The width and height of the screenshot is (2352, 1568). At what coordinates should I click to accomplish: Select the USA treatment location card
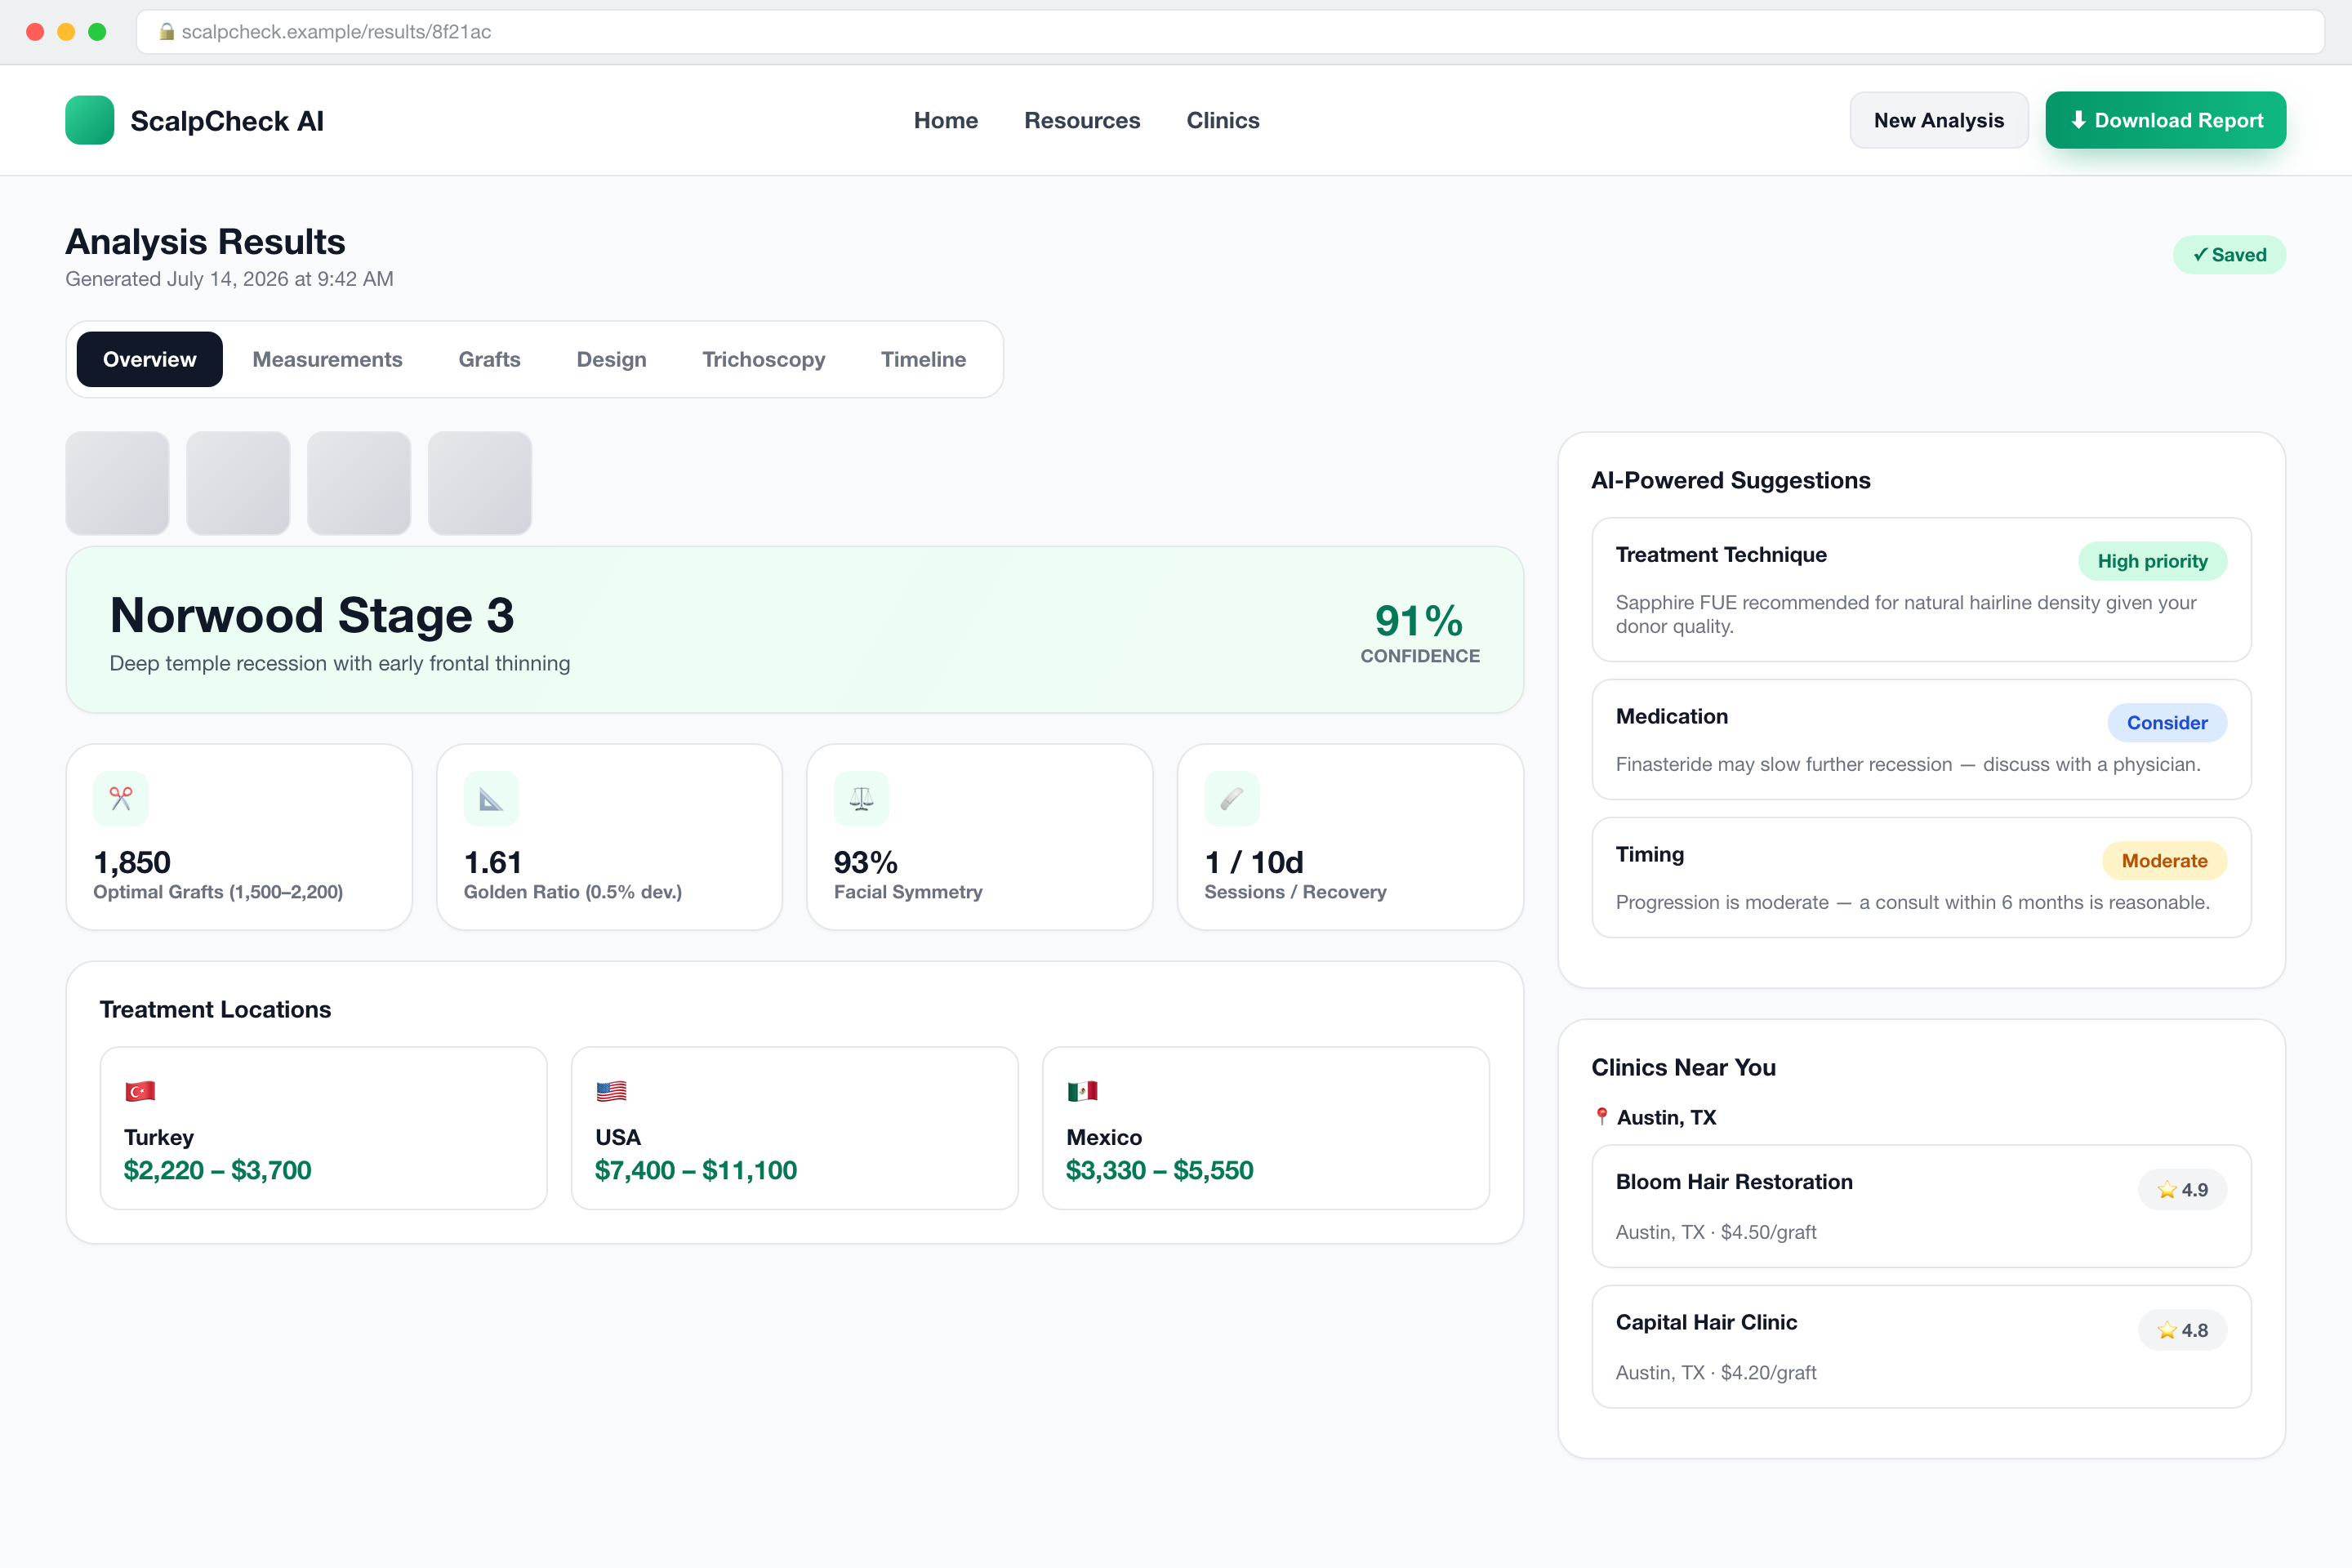pos(795,1128)
